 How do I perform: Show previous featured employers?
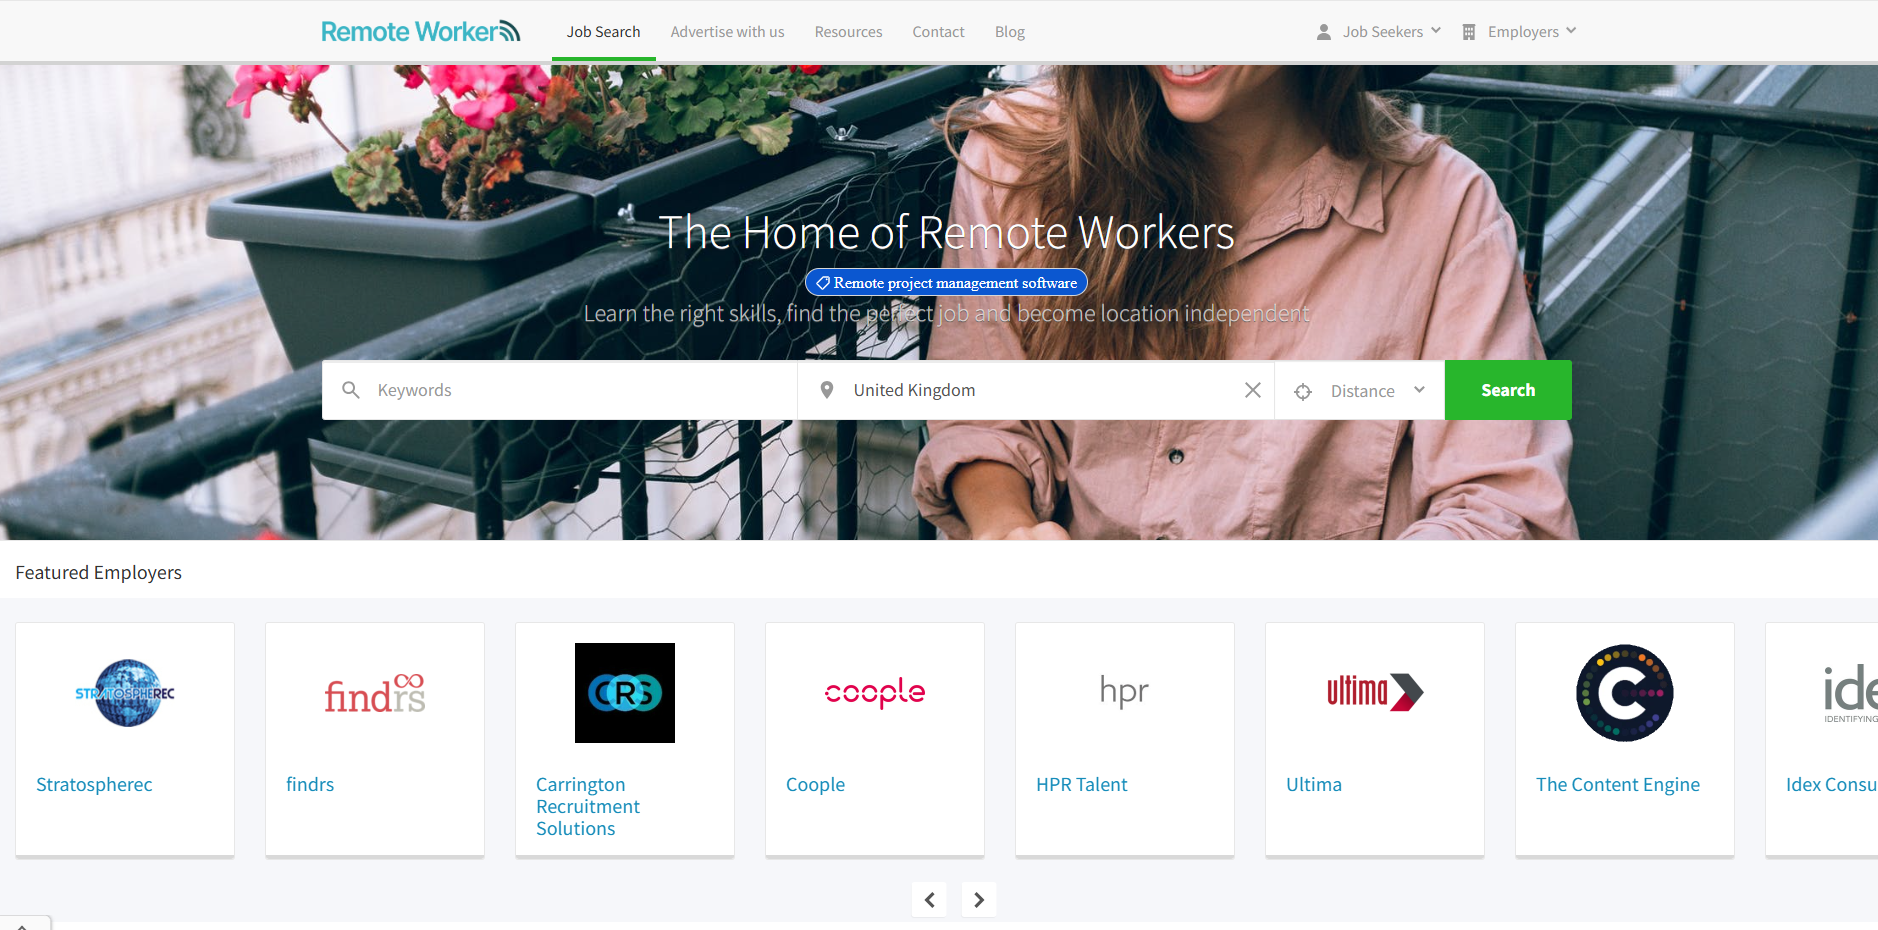tap(929, 900)
